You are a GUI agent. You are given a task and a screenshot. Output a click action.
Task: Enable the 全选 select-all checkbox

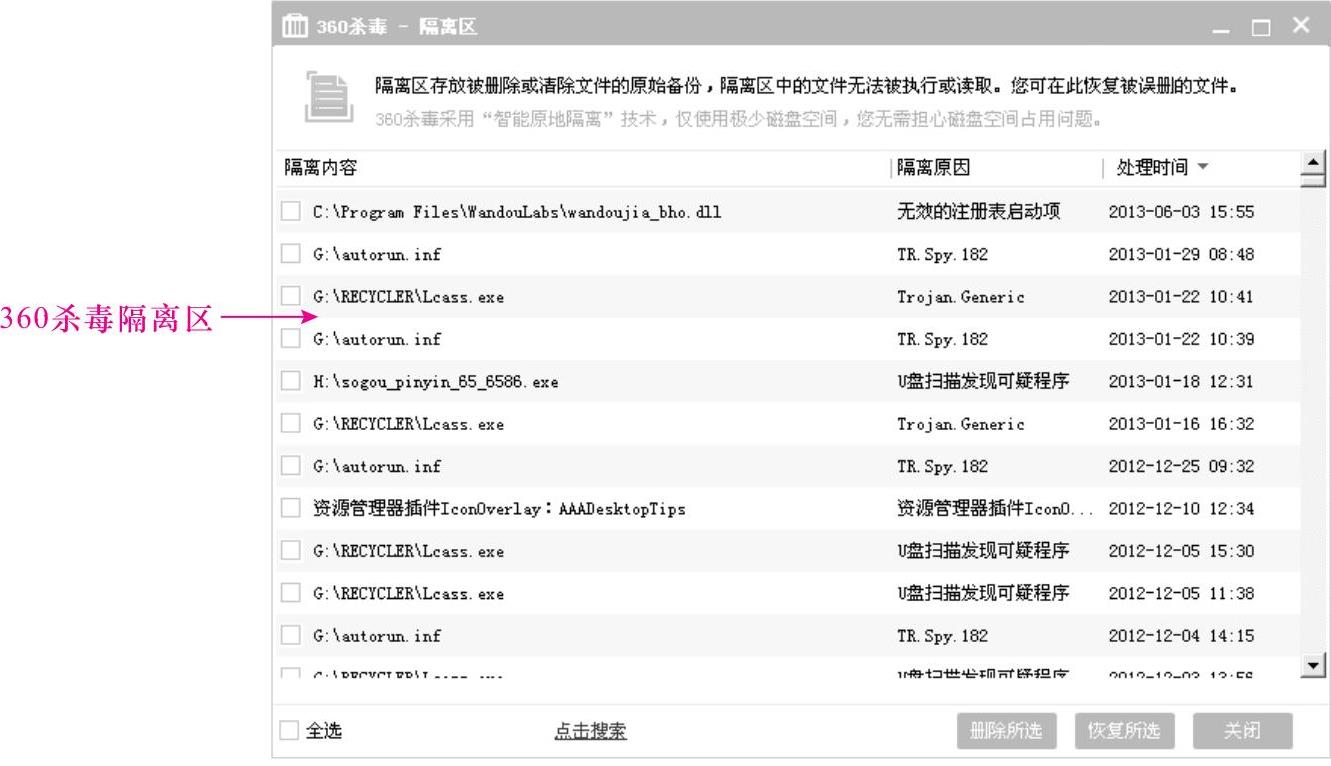[290, 731]
